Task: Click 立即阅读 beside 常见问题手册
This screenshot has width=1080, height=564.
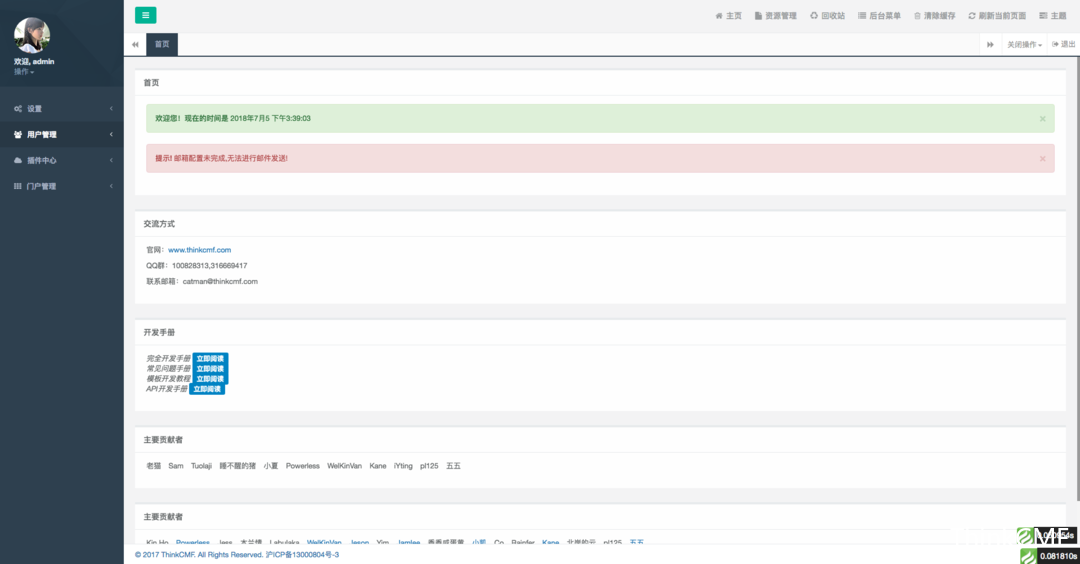Action: tap(210, 369)
